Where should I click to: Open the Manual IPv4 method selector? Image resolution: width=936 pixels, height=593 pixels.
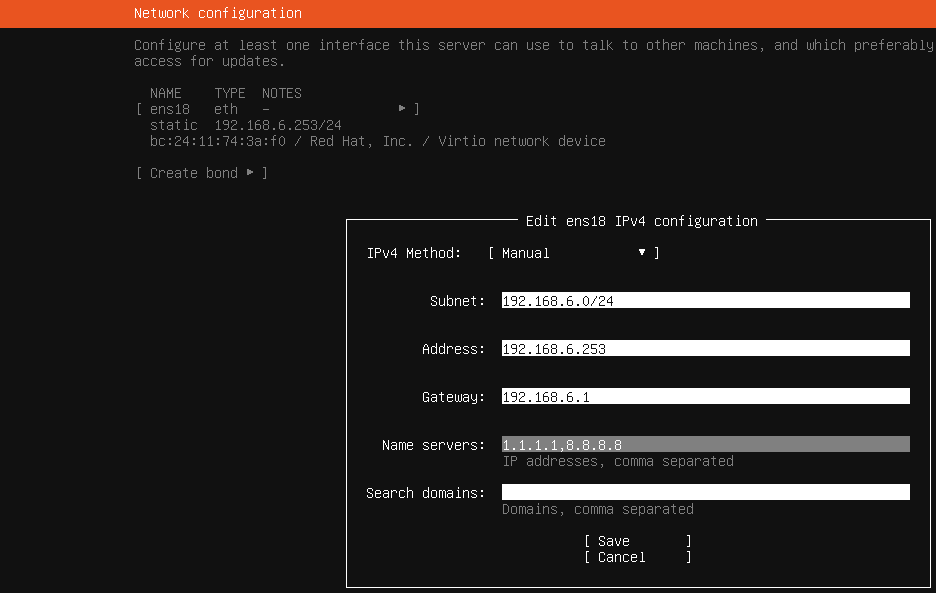(x=572, y=253)
